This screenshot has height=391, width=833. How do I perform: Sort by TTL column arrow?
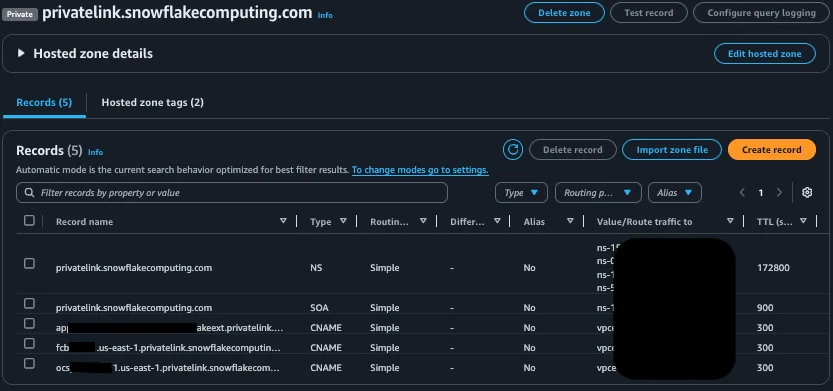803,221
